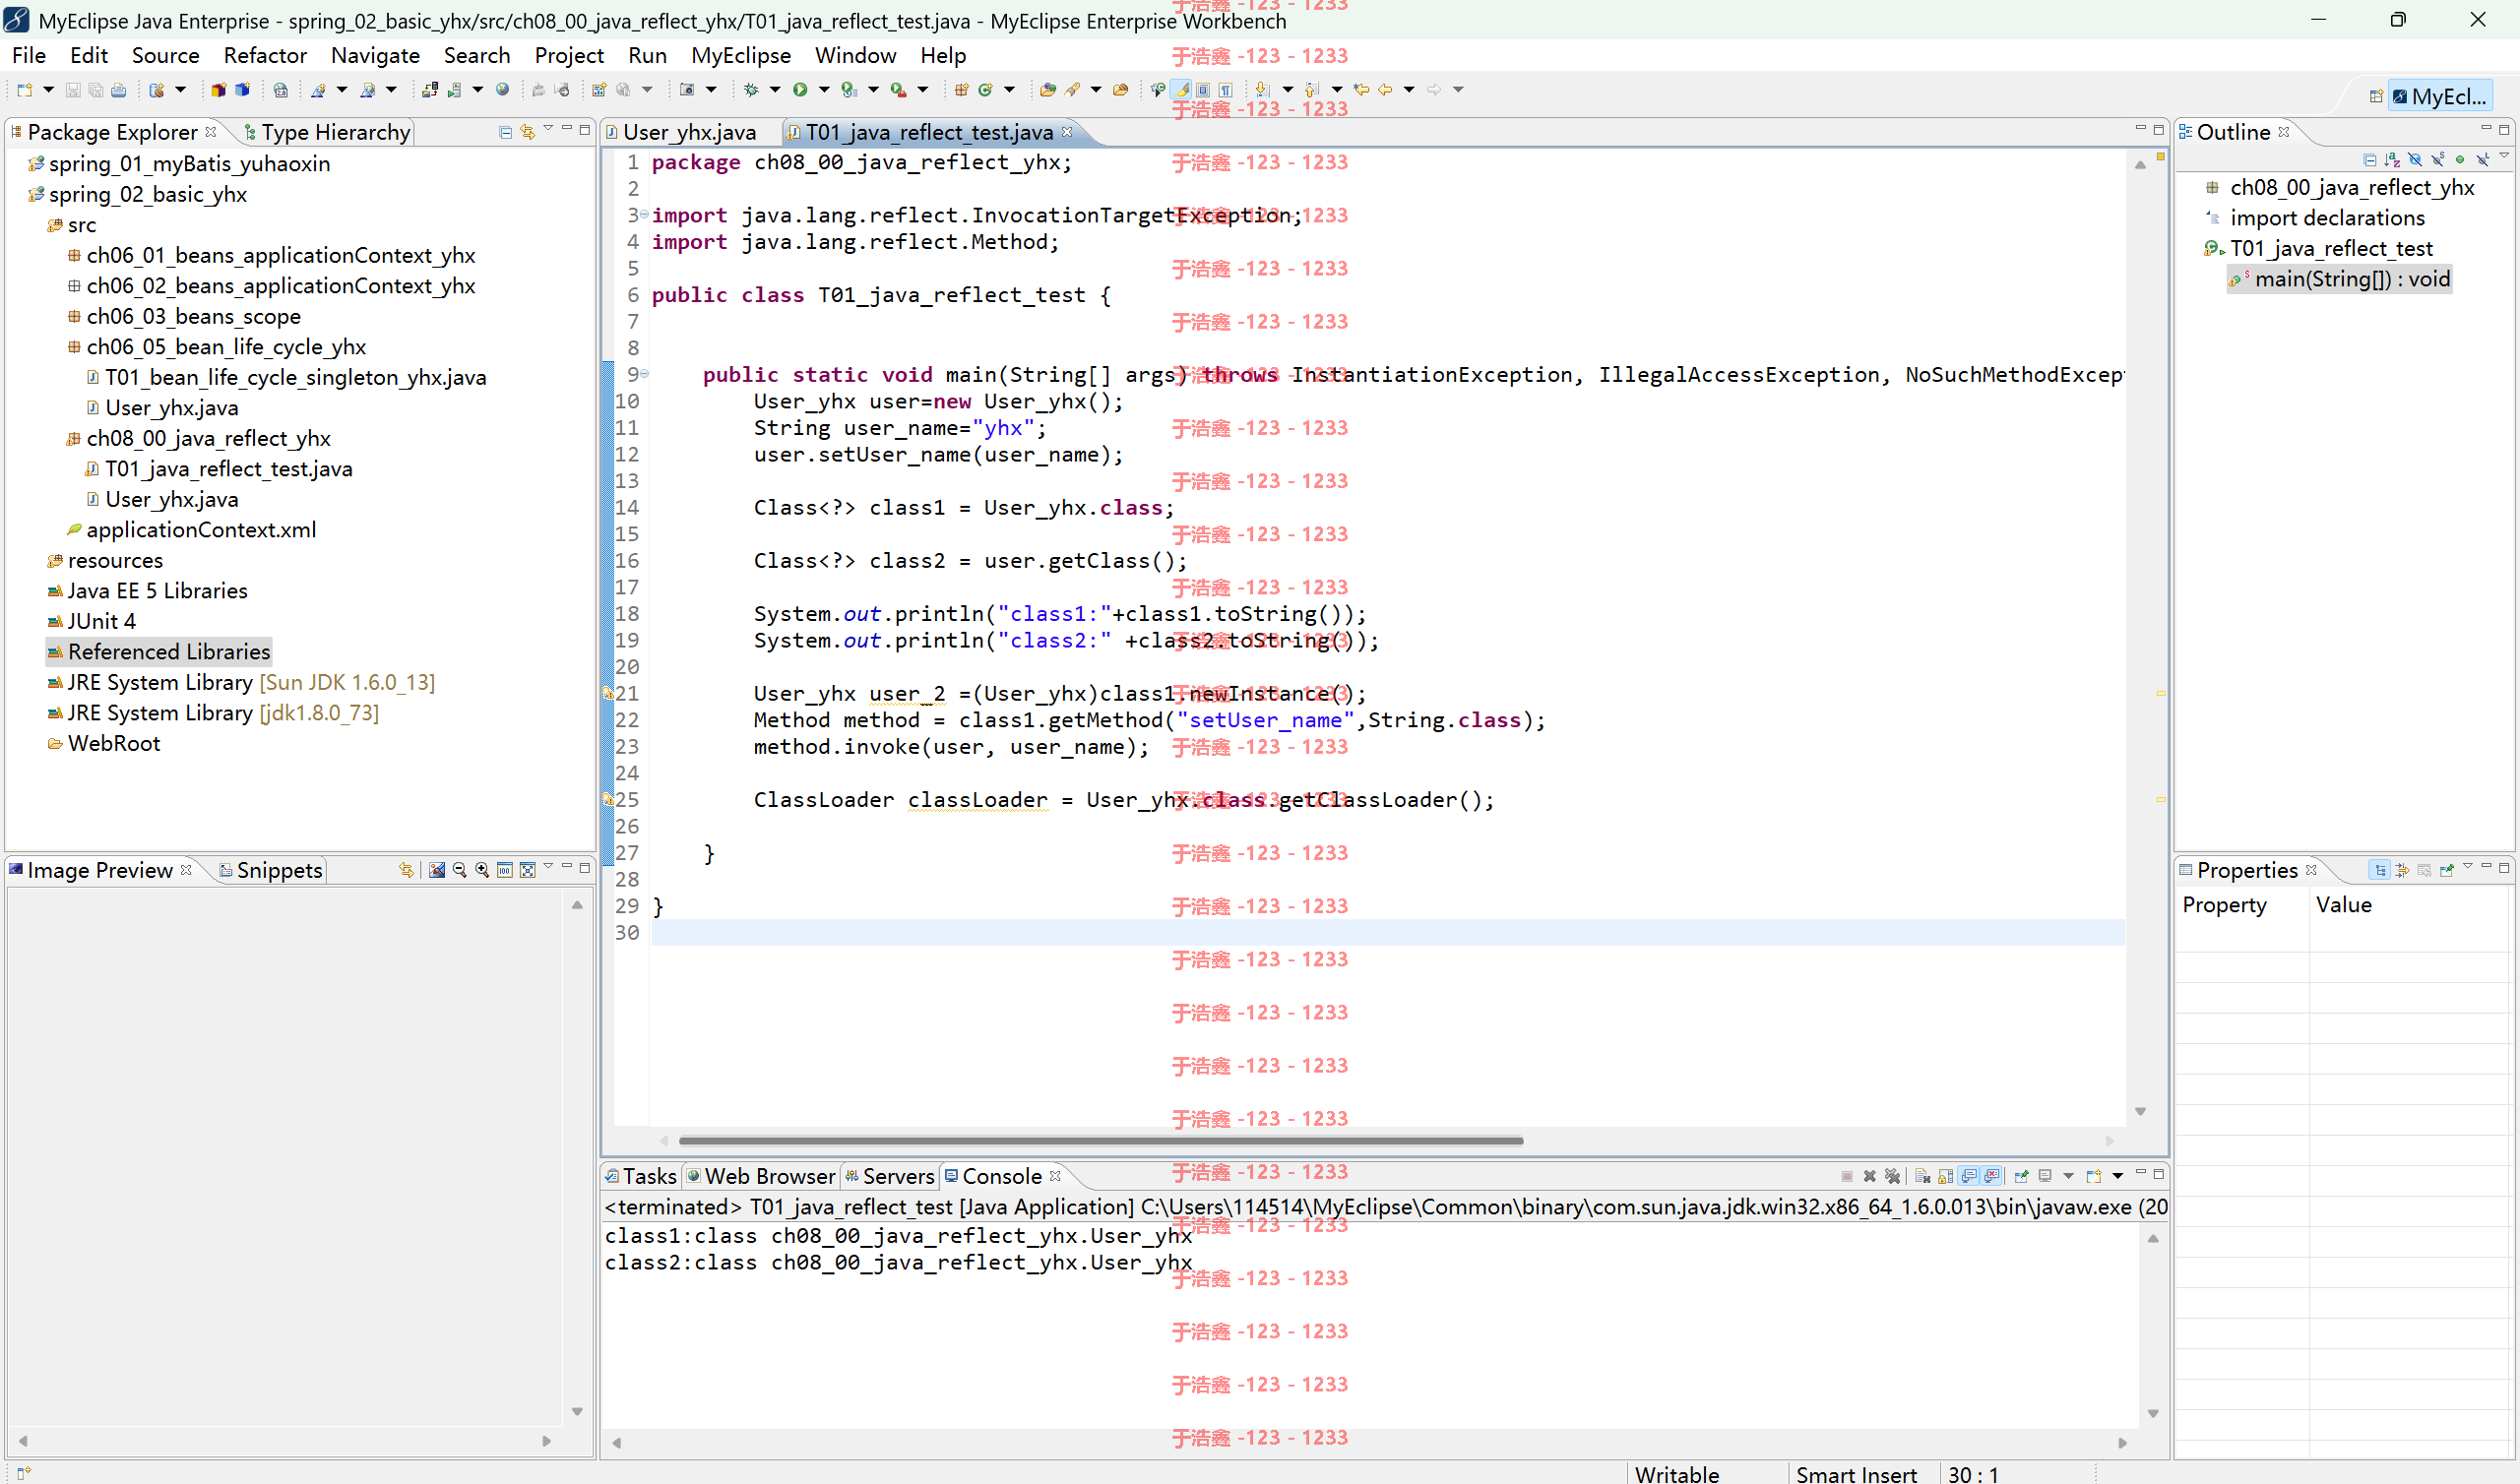Click zoom out icon in Image Preview
Viewport: 2520px width, 1484px height.
pyautogui.click(x=460, y=870)
